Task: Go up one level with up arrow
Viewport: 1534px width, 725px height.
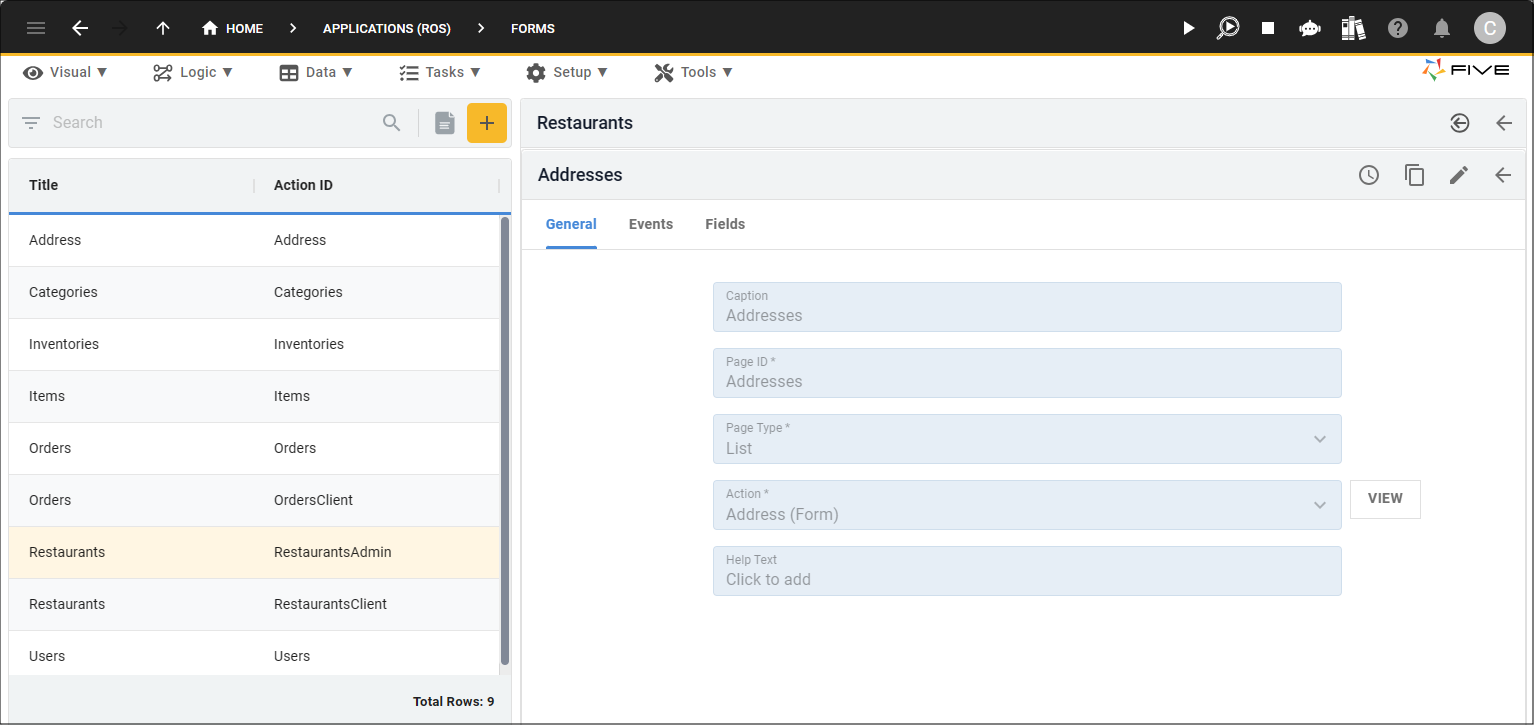Action: 163,28
